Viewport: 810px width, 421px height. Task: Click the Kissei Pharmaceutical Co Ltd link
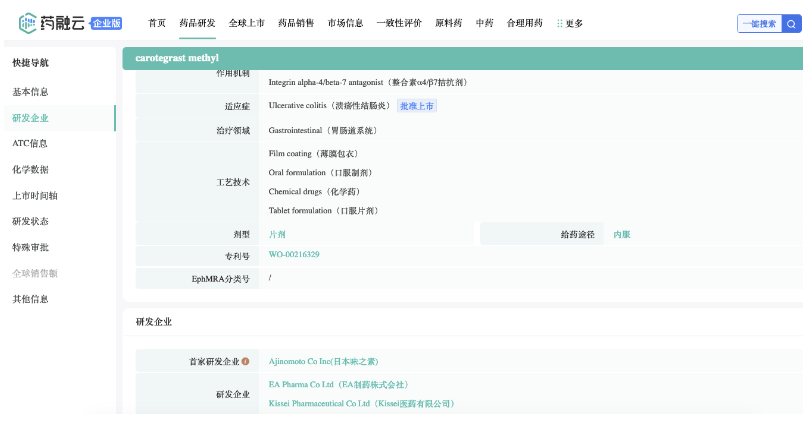pos(361,403)
